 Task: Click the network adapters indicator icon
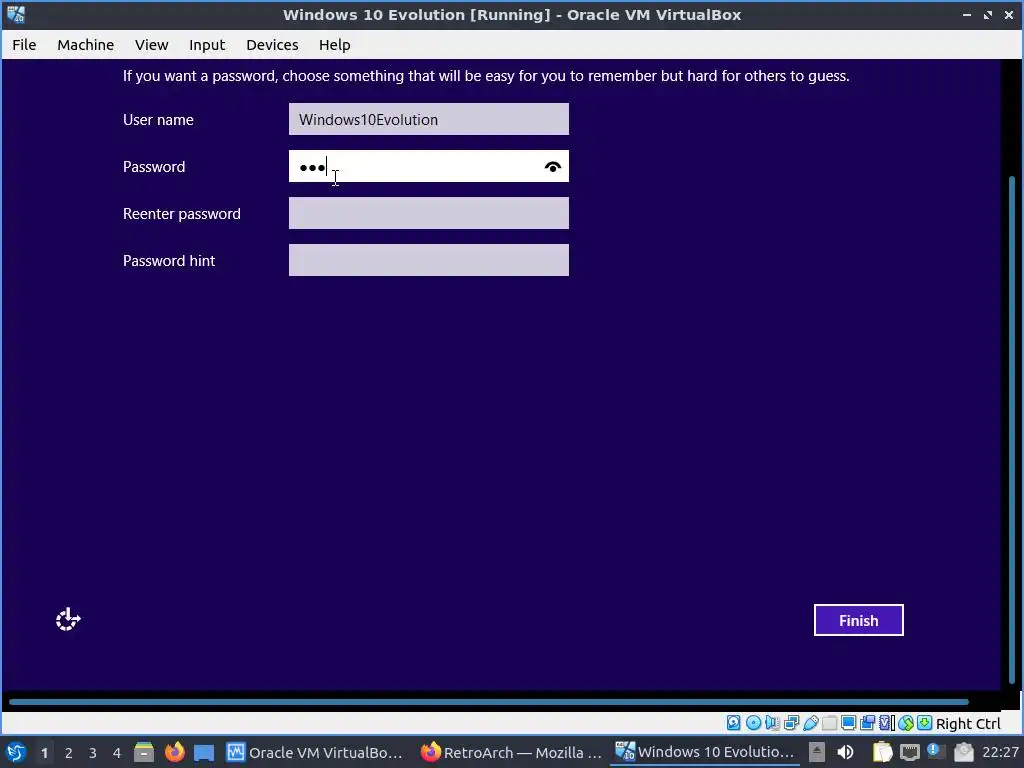coord(792,723)
